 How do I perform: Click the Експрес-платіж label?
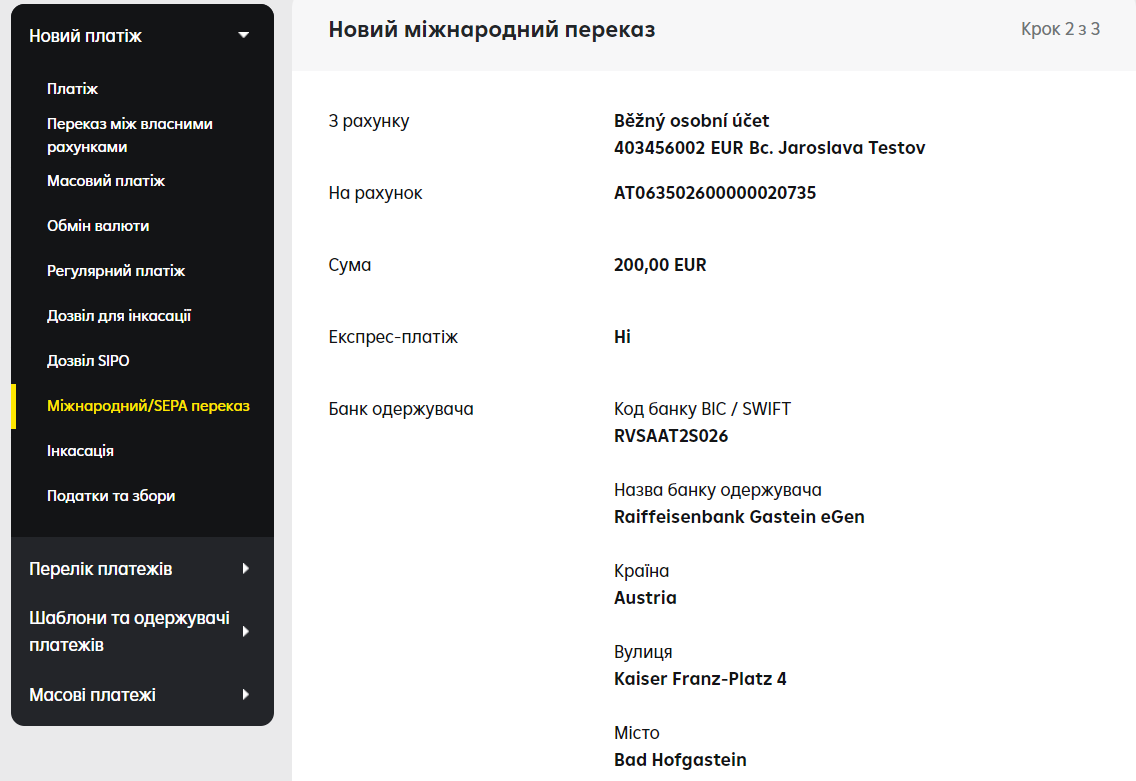pyautogui.click(x=393, y=337)
